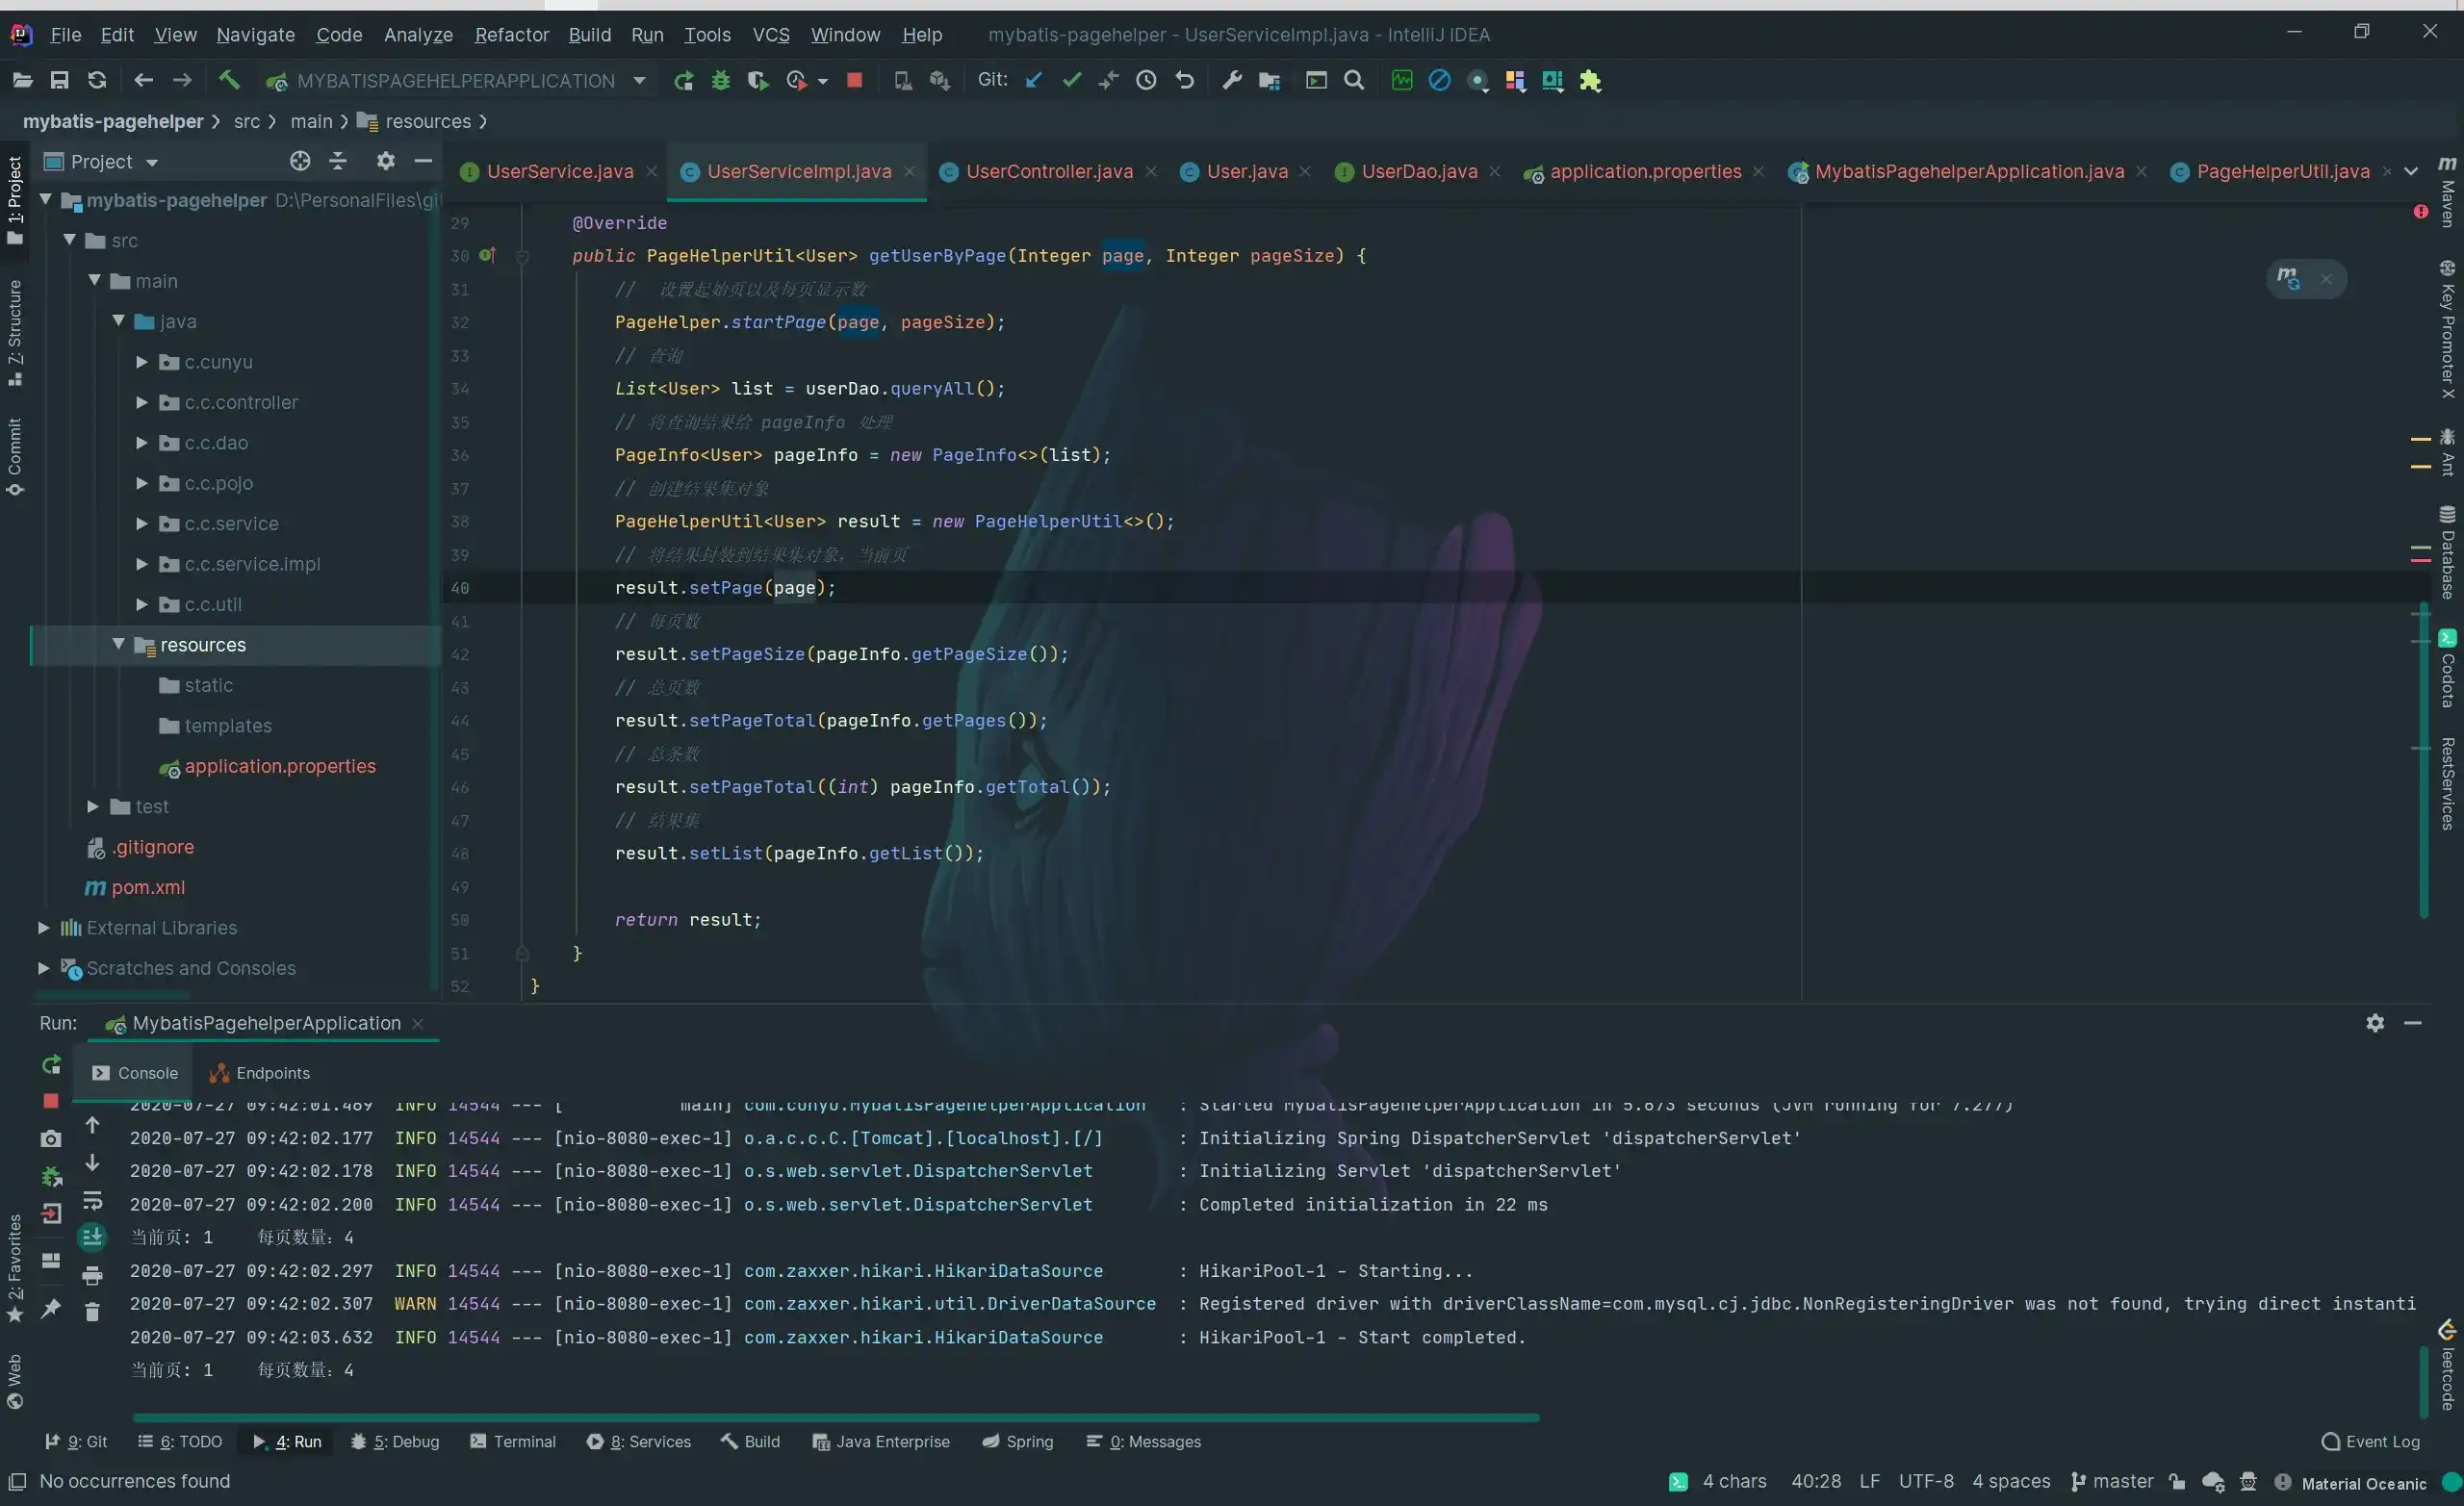Open Search Everywhere magnifier icon
Image resolution: width=2464 pixels, height=1506 pixels.
[x=1354, y=80]
